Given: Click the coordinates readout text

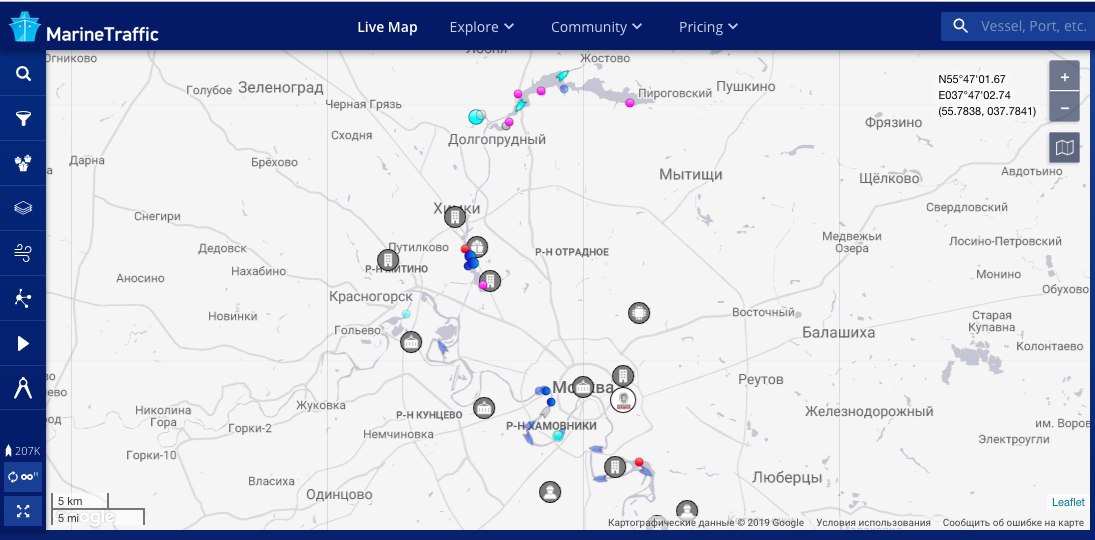Looking at the screenshot, I should tap(987, 95).
